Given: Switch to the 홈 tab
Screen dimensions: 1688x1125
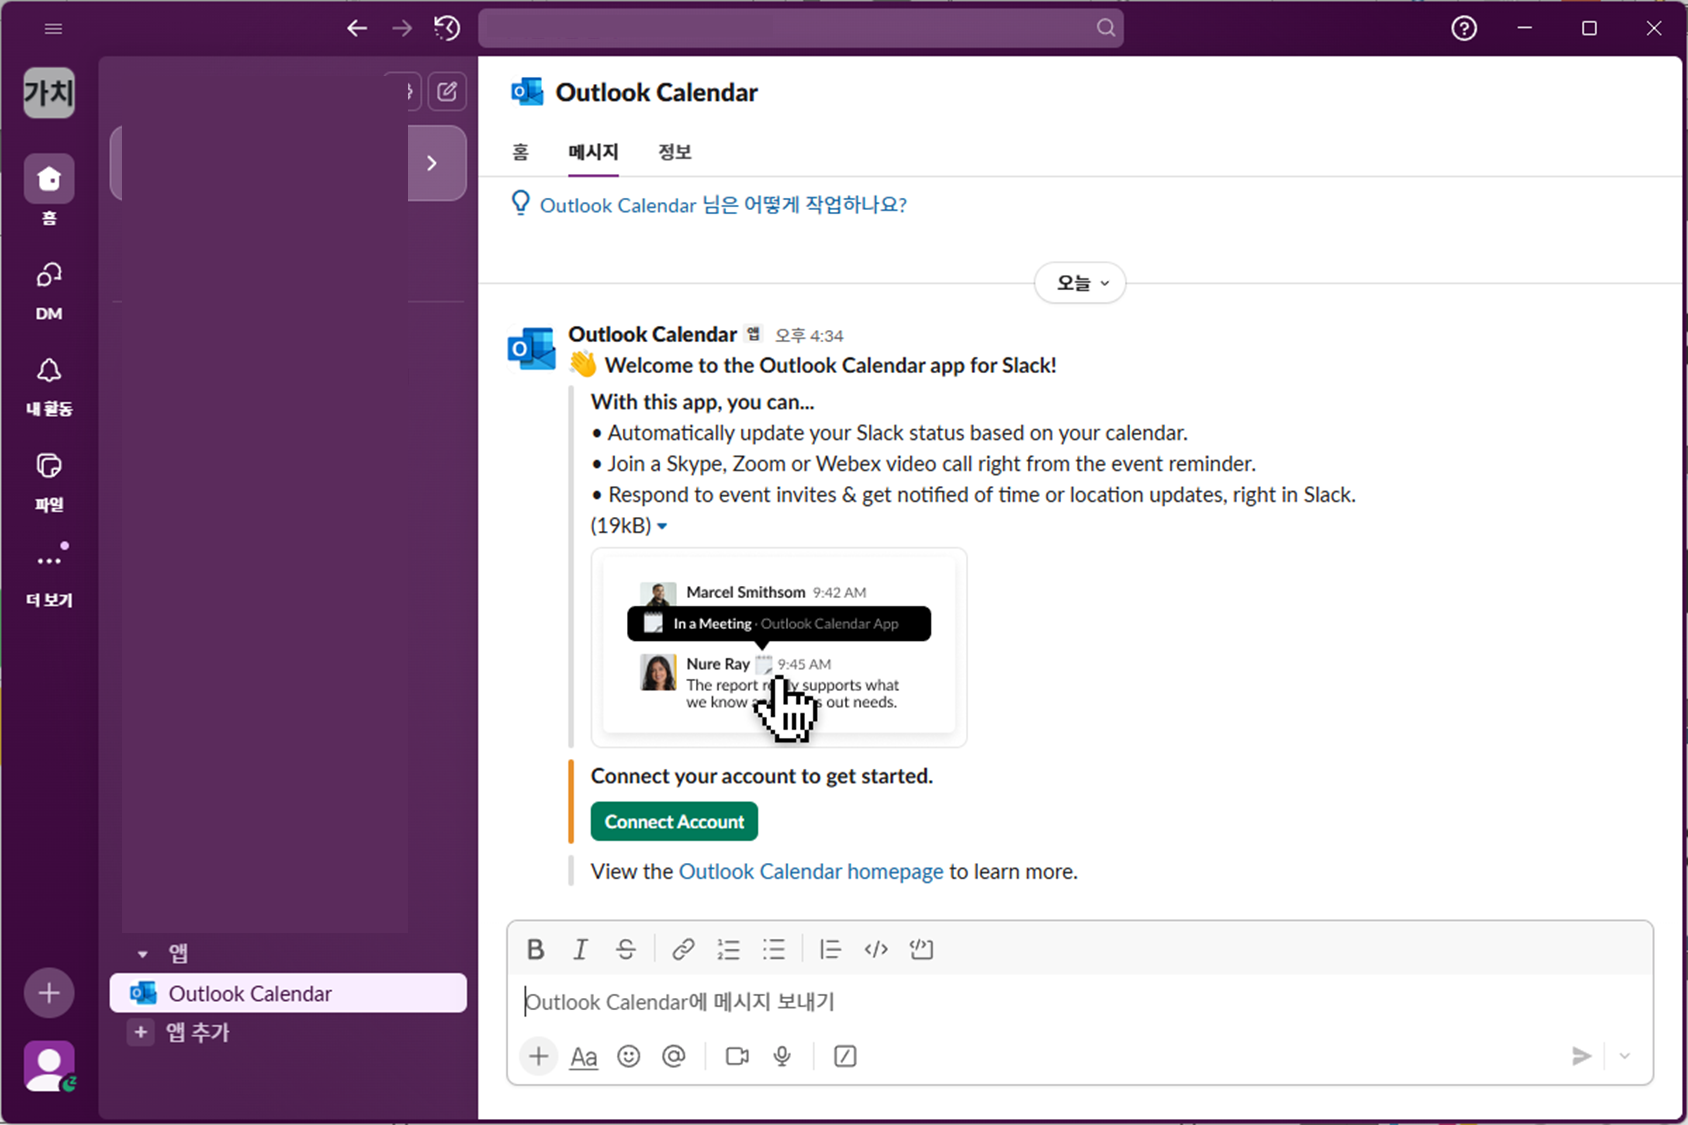Looking at the screenshot, I should click(520, 152).
